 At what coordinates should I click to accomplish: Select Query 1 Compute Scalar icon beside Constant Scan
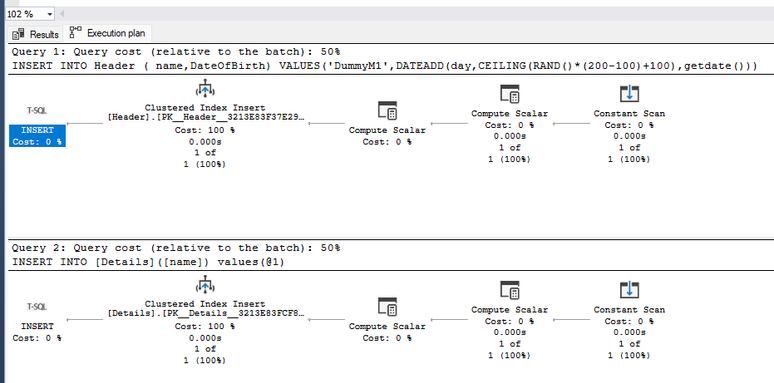[509, 94]
